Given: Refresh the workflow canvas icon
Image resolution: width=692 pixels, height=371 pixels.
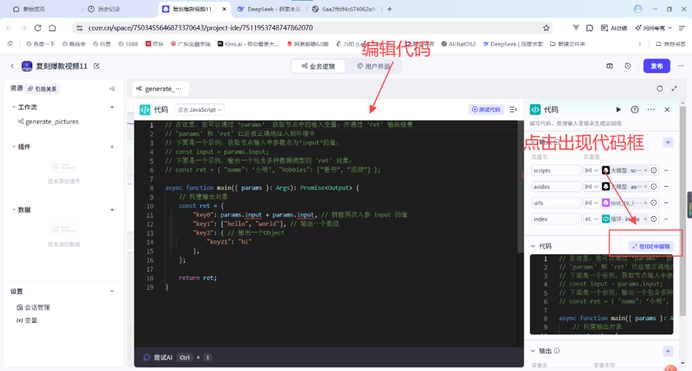Looking at the screenshot, I should [659, 89].
